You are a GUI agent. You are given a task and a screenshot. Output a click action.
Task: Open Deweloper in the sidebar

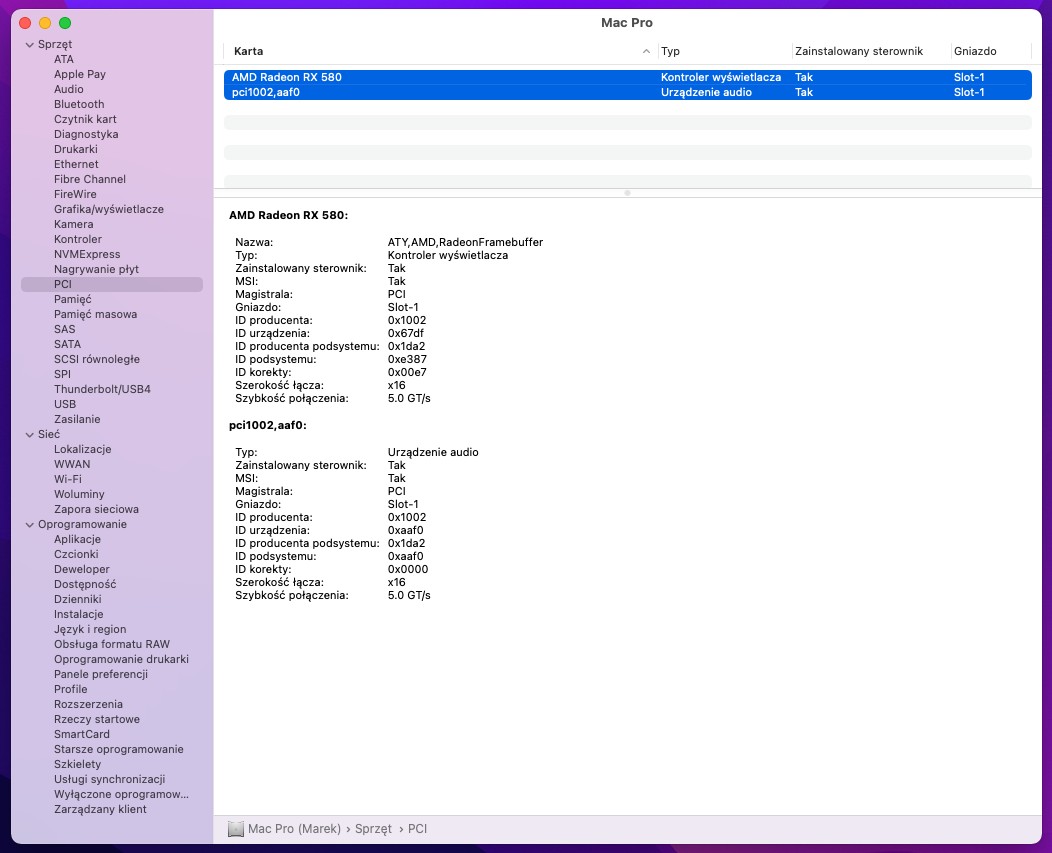click(82, 569)
